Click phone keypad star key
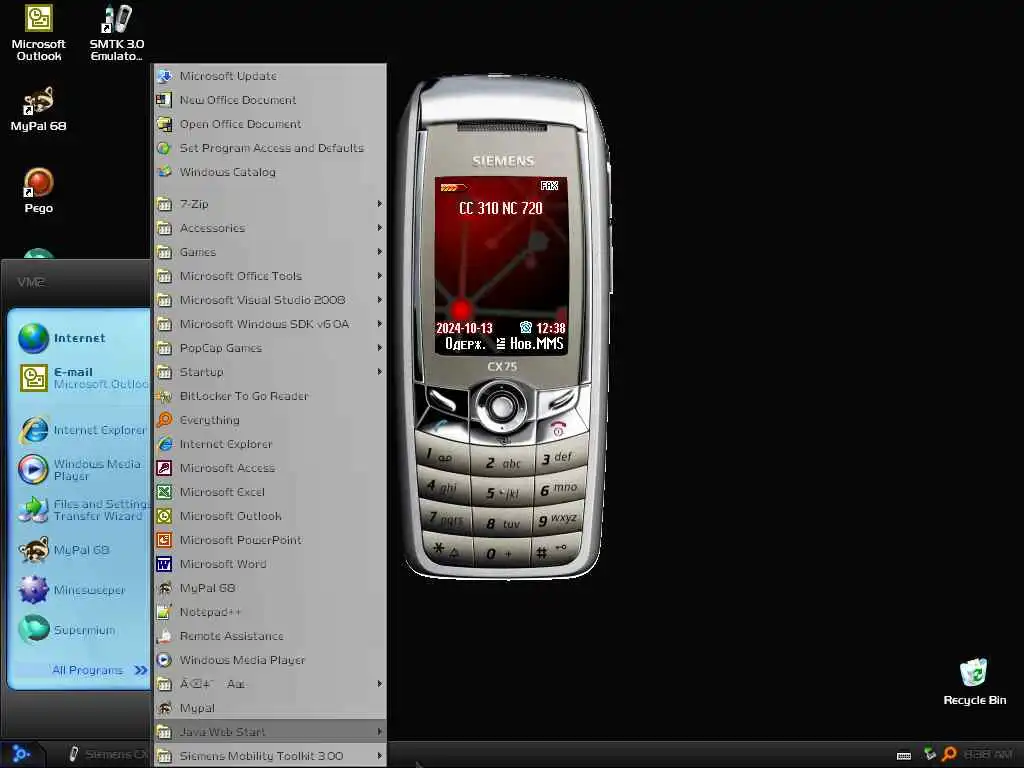The image size is (1024, 768). click(446, 550)
